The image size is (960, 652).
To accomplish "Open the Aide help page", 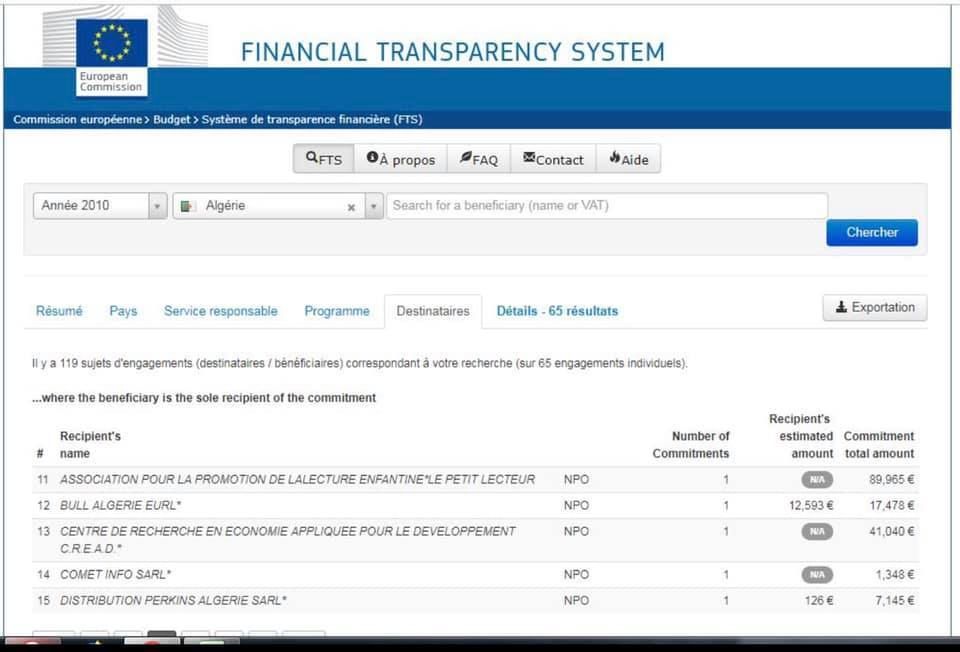I will 628,159.
